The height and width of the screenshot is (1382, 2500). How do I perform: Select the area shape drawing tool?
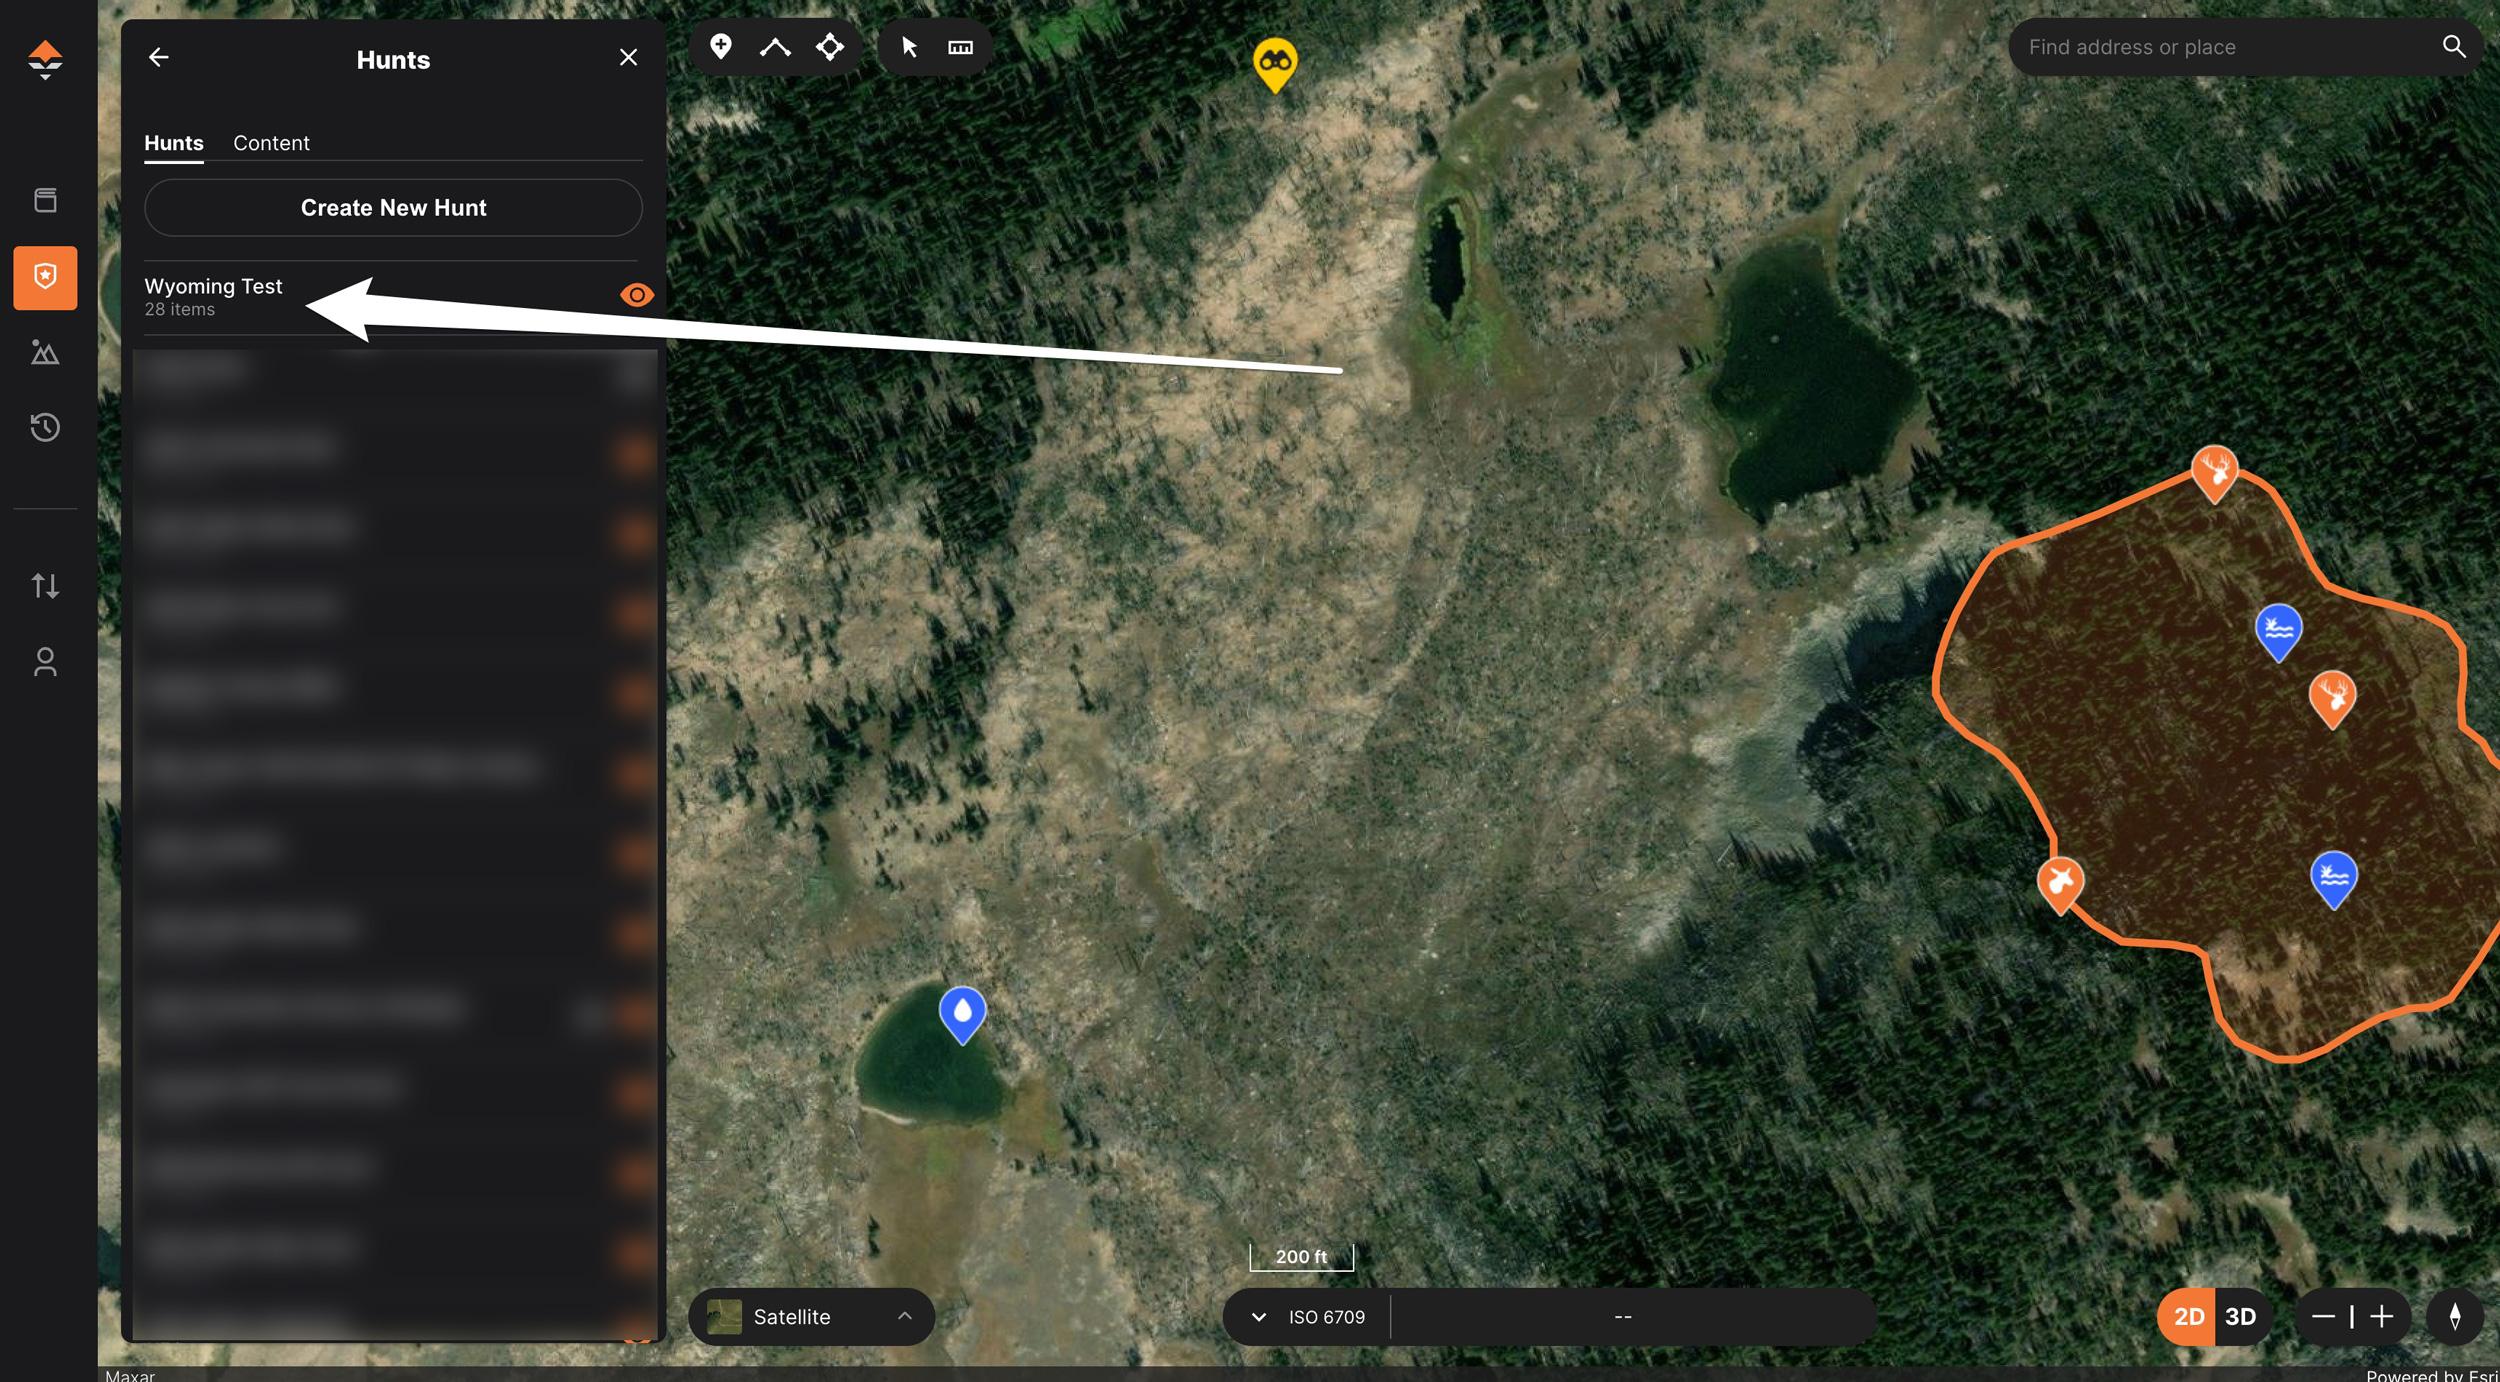[x=830, y=46]
